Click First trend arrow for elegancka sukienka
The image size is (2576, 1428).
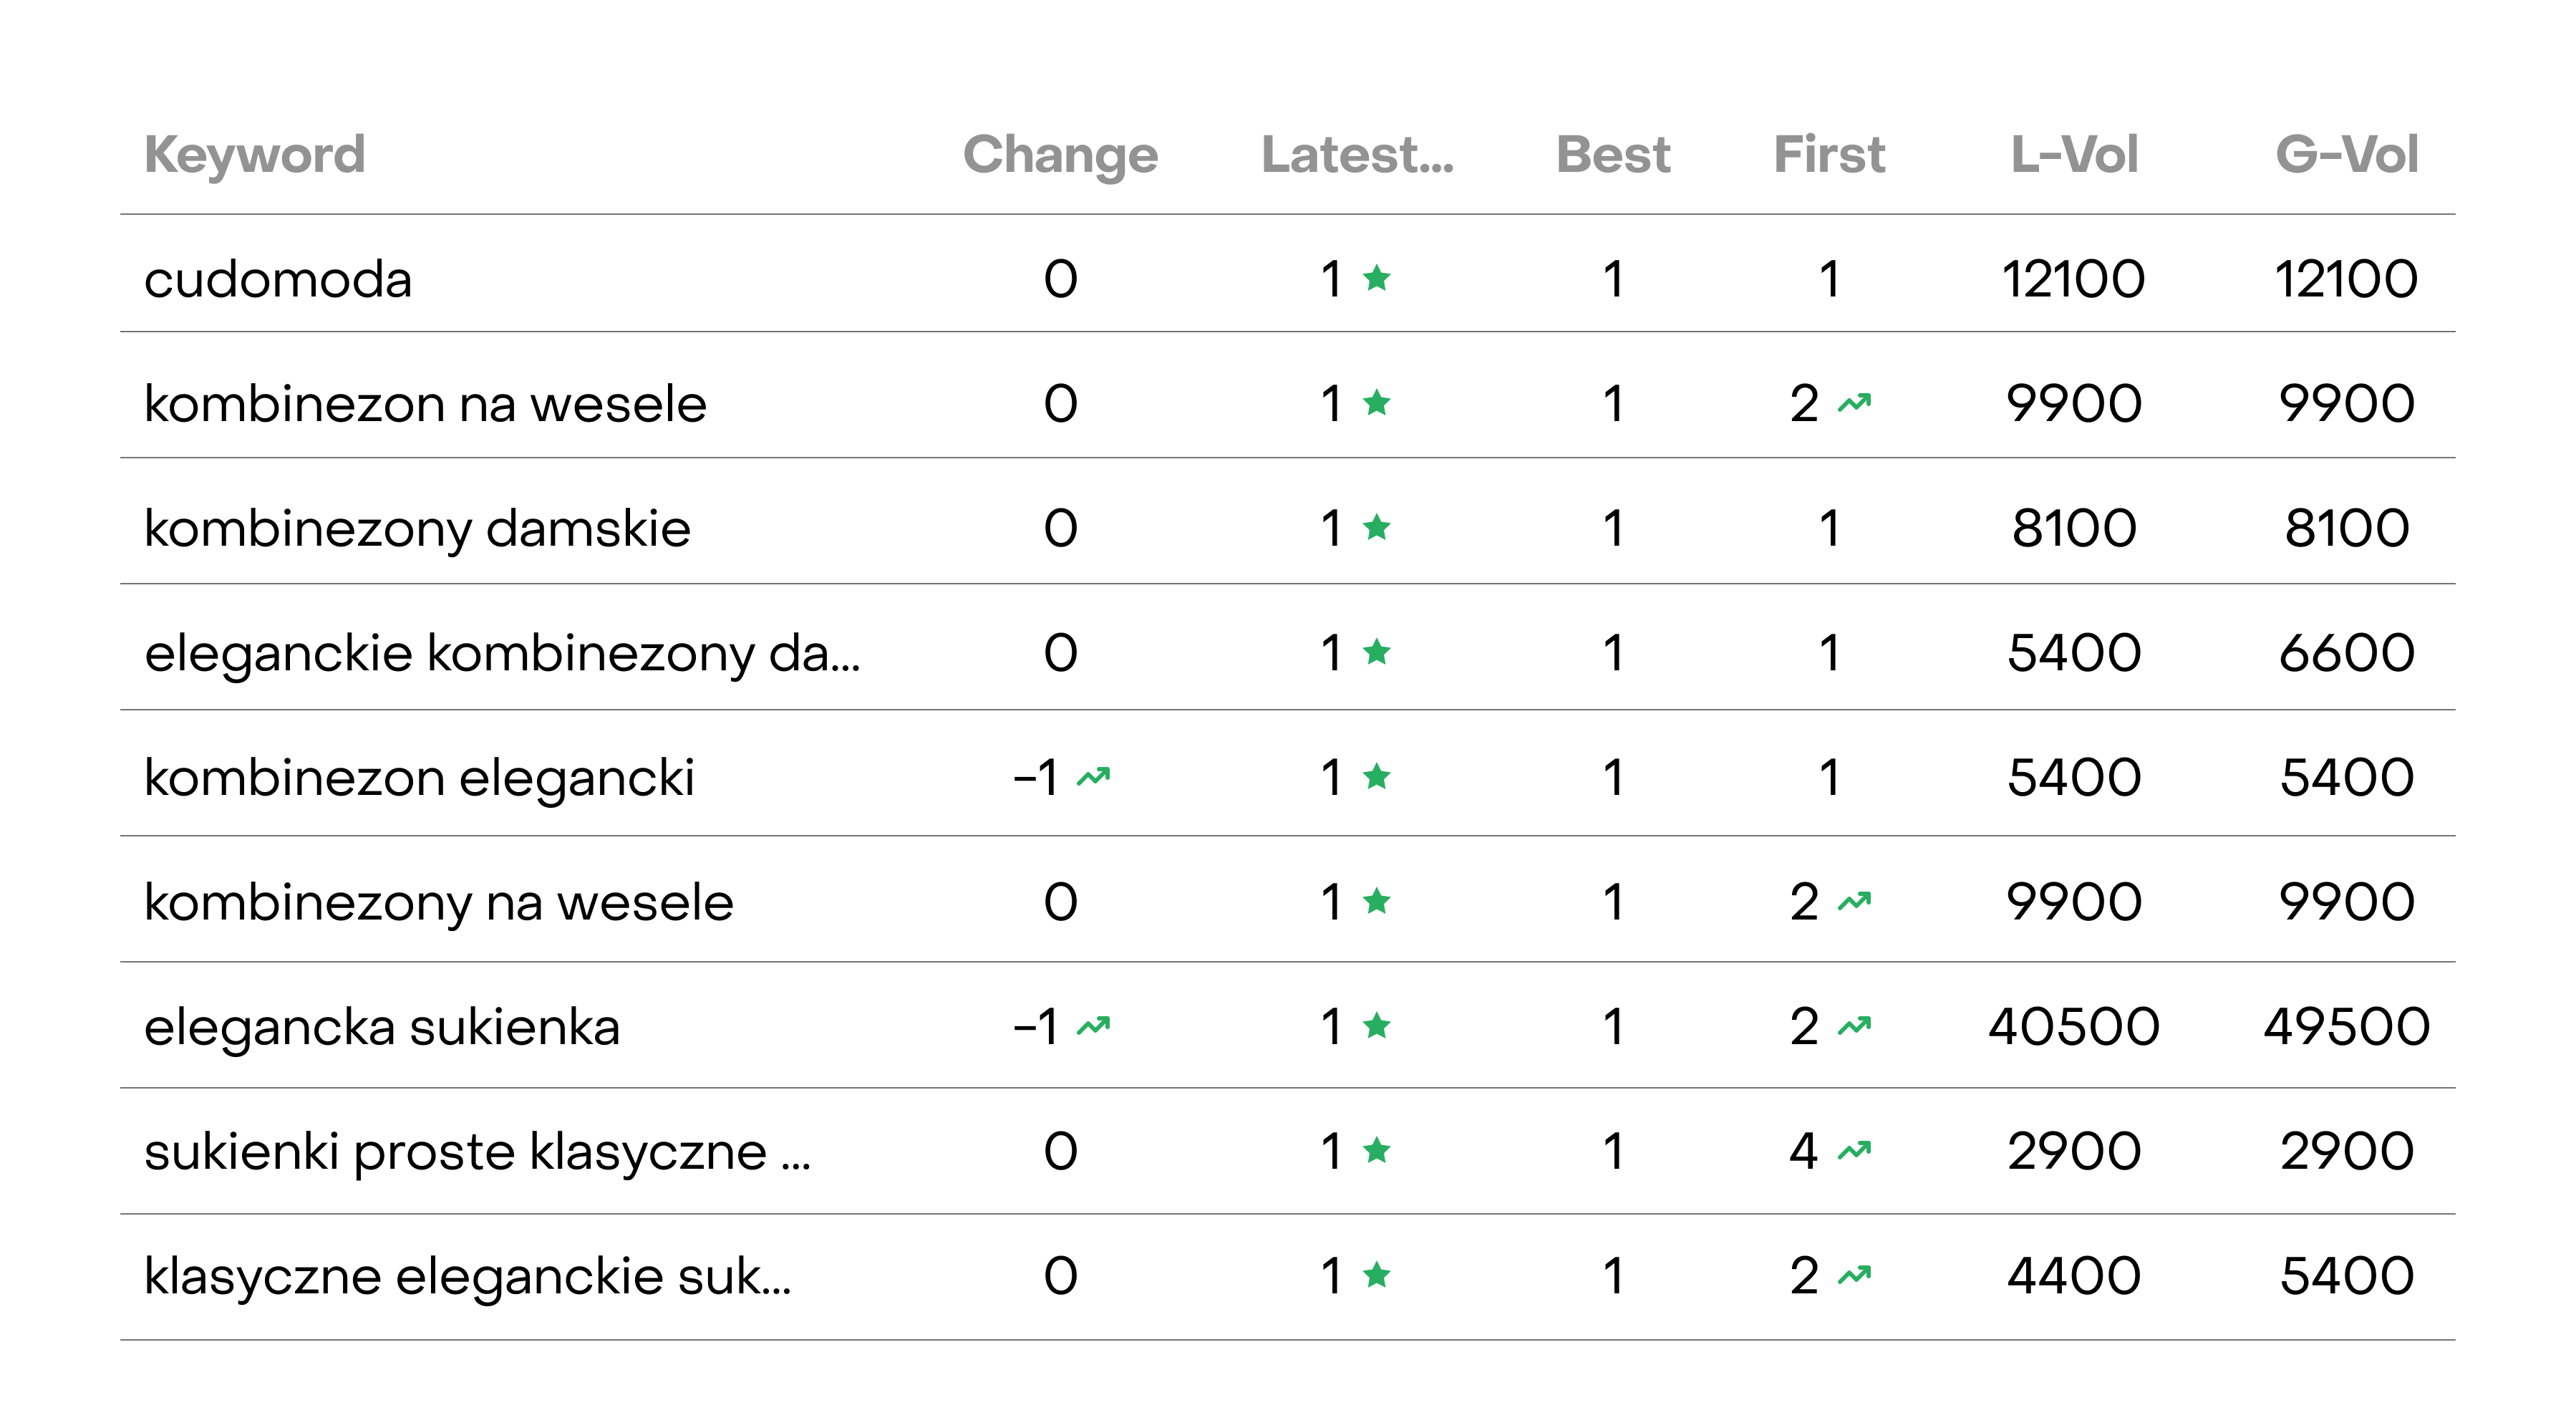tap(1855, 1026)
